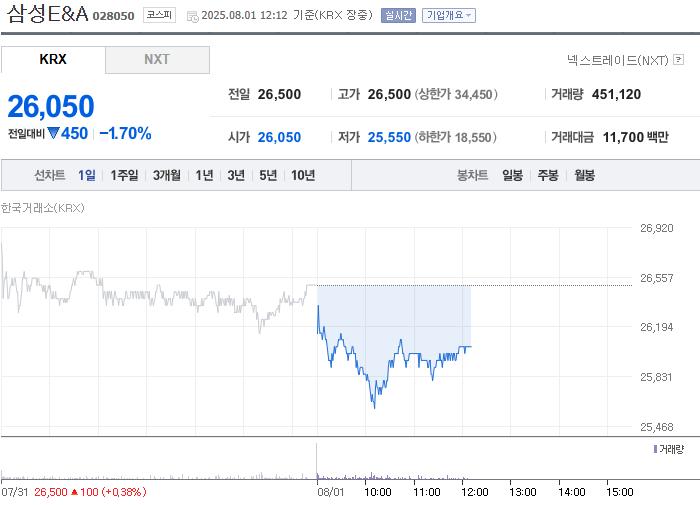This screenshot has width=700, height=505.
Task: Click the 거래대금 value 11,700 백만
Action: coord(636,137)
